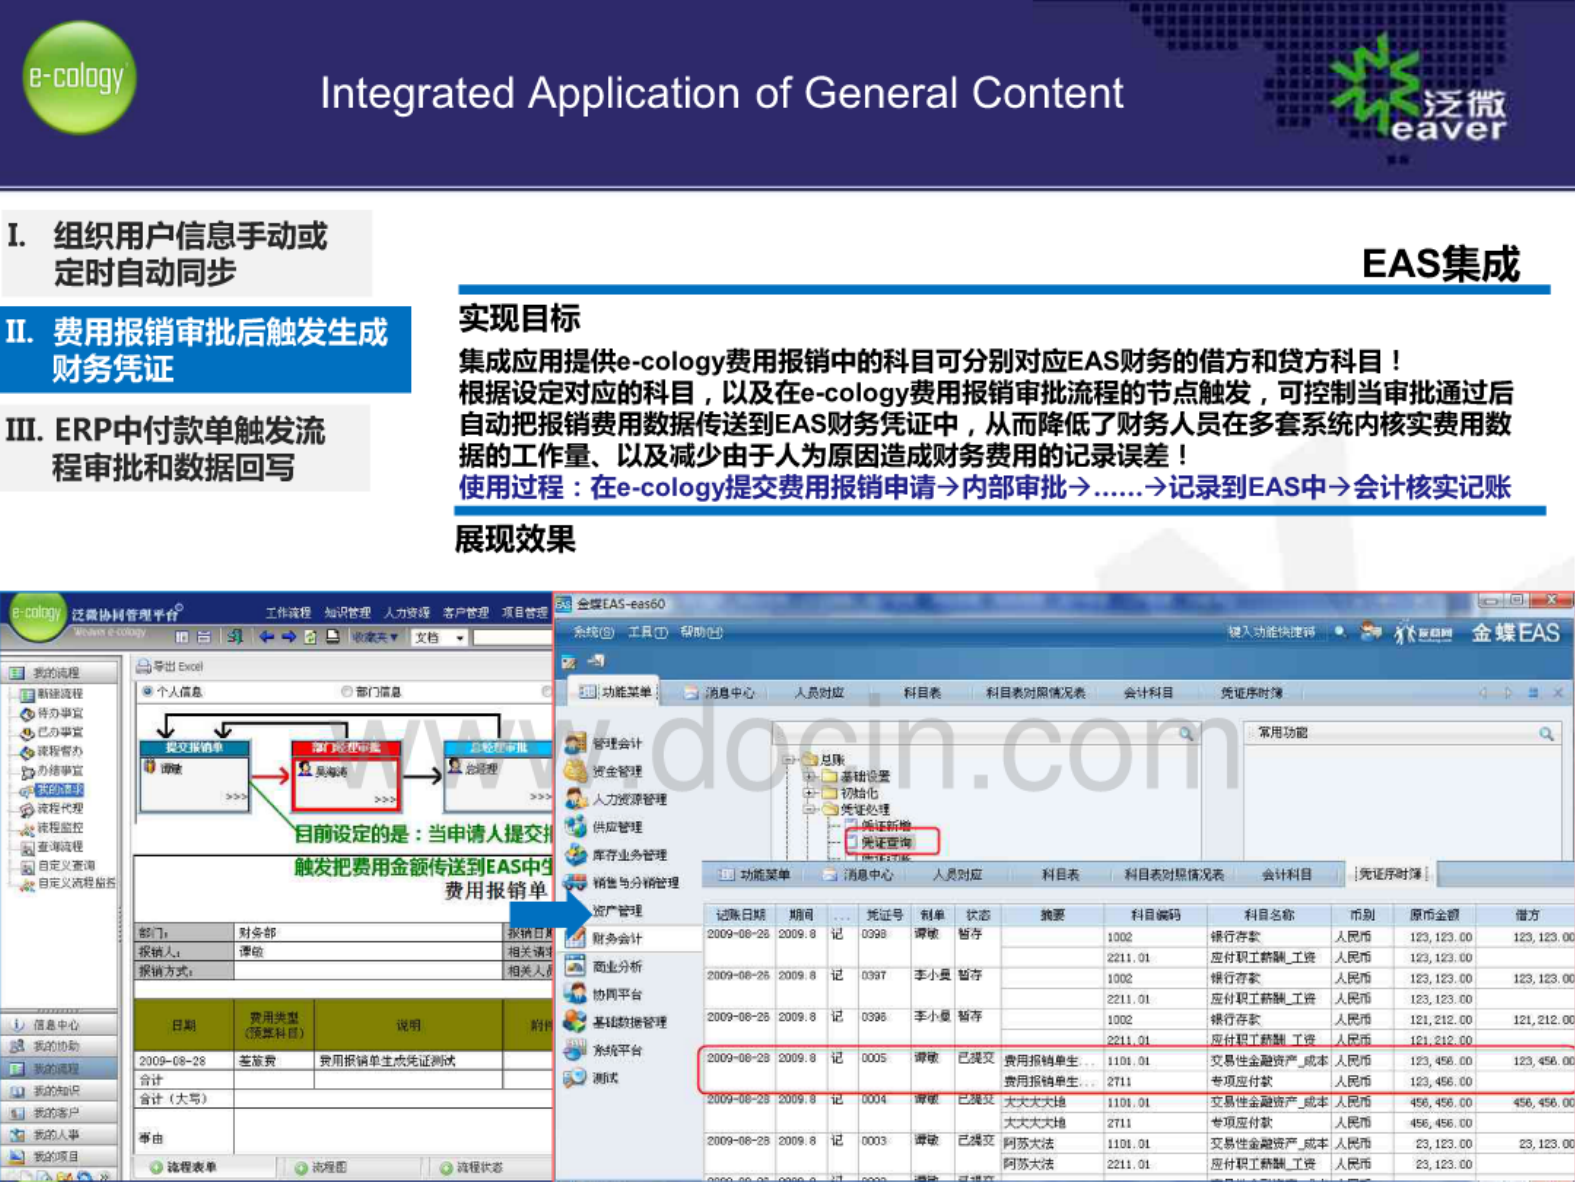Image resolution: width=1575 pixels, height=1182 pixels.
Task: Open 工具(T) menu in EAS window
Action: coord(647,632)
